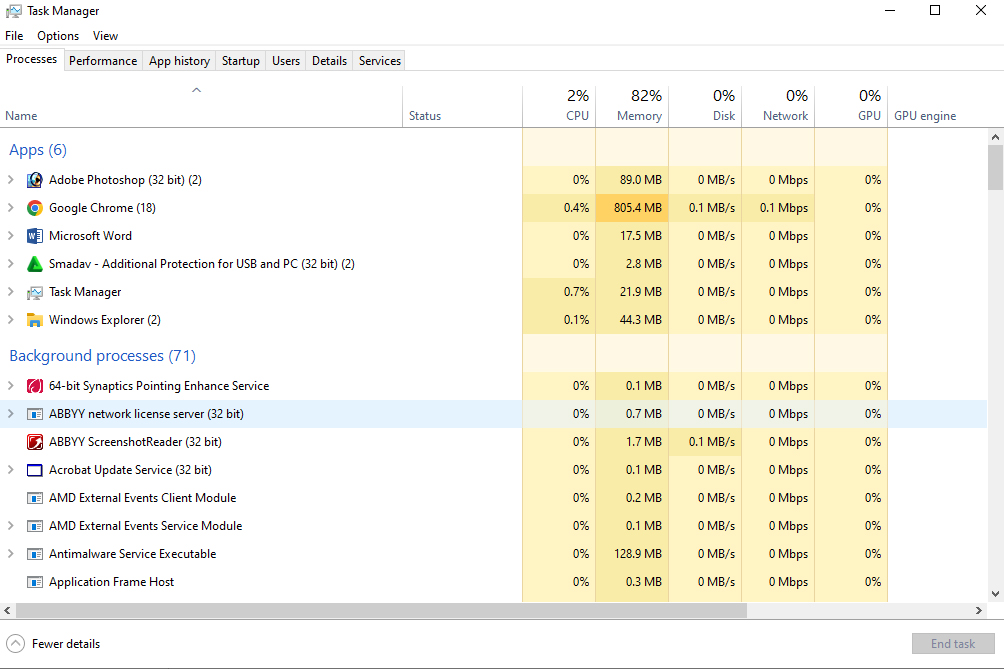Select the Processes tab
The height and width of the screenshot is (669, 1004).
tap(31, 59)
